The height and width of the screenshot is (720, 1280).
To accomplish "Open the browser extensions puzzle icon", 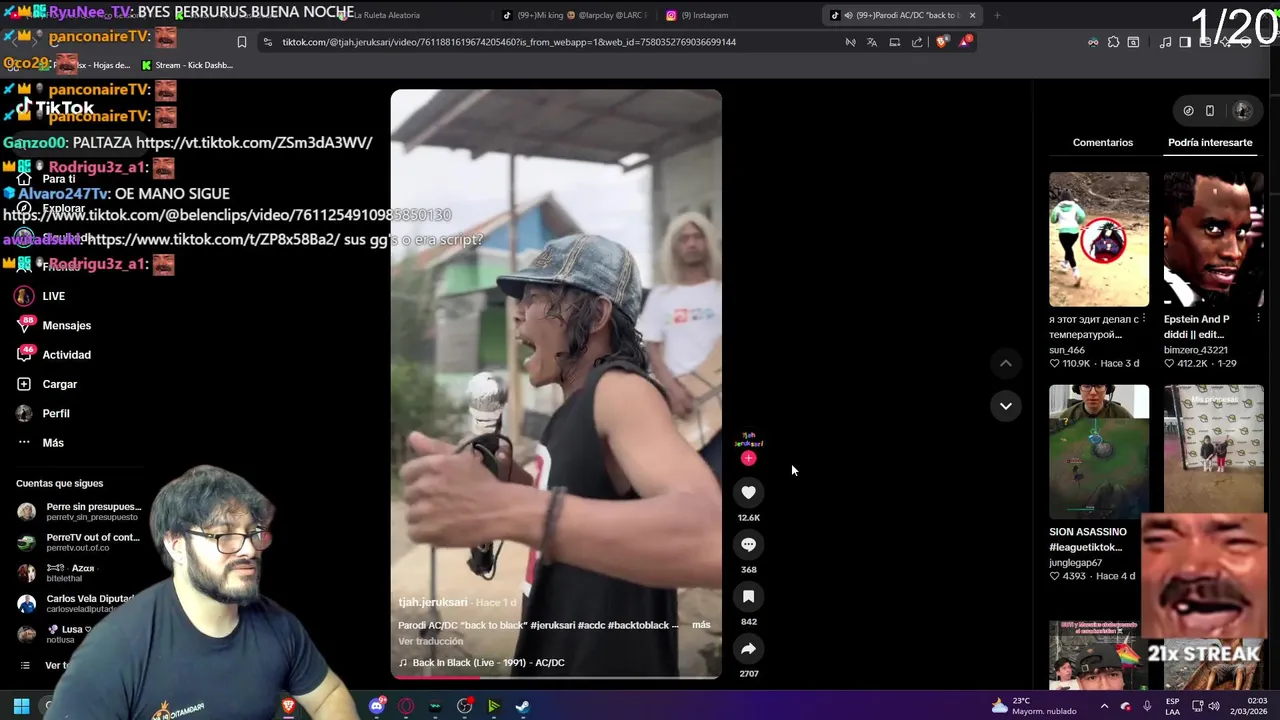I will [x=1113, y=42].
